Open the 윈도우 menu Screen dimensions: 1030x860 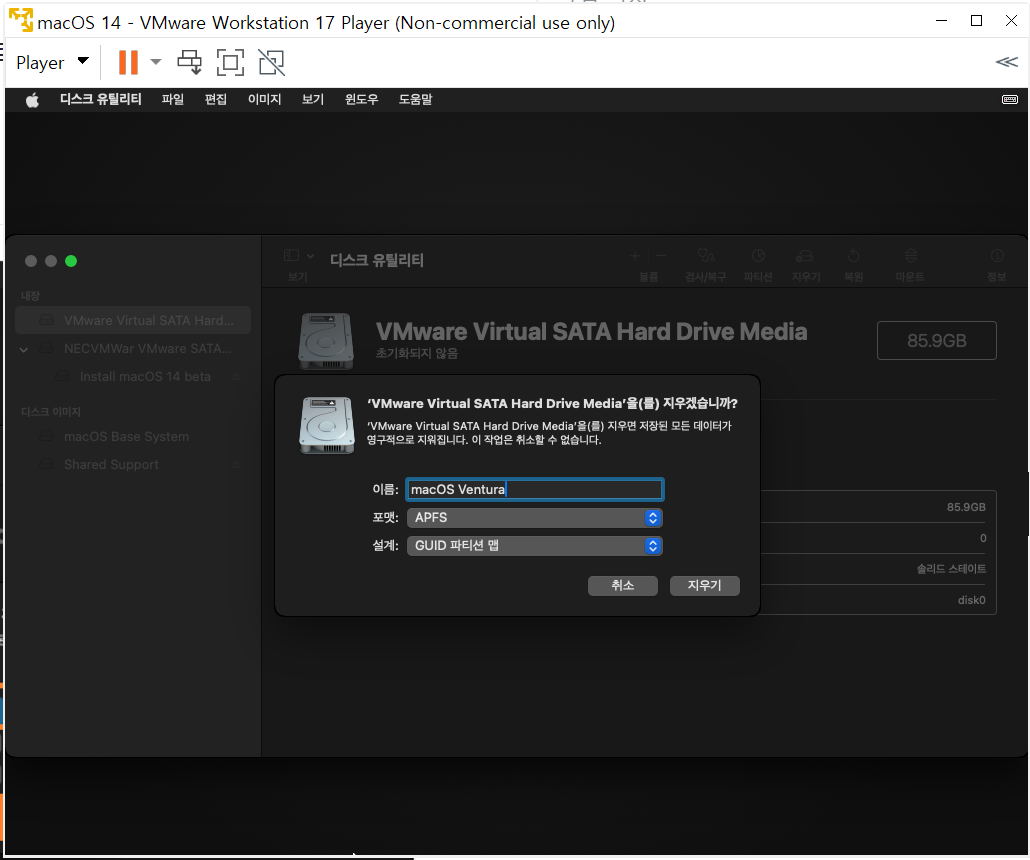[x=361, y=99]
